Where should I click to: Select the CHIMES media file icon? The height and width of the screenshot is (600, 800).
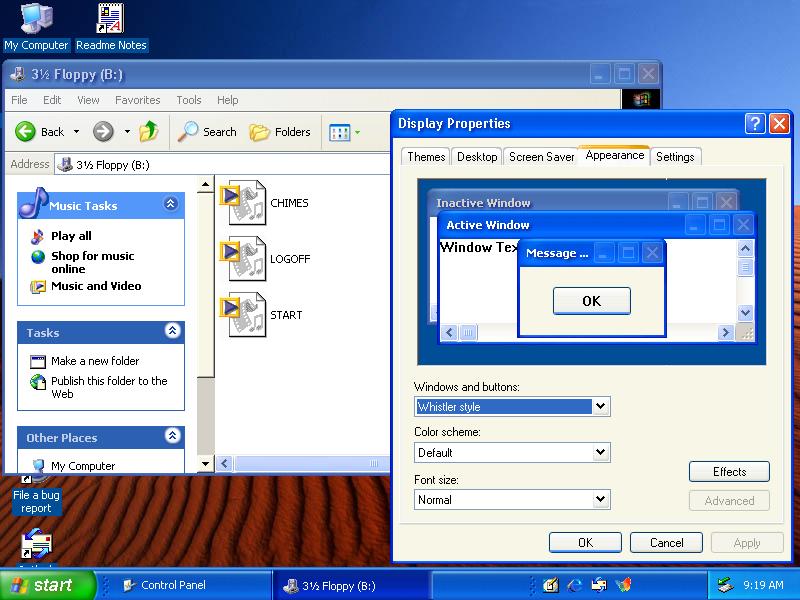tap(243, 203)
